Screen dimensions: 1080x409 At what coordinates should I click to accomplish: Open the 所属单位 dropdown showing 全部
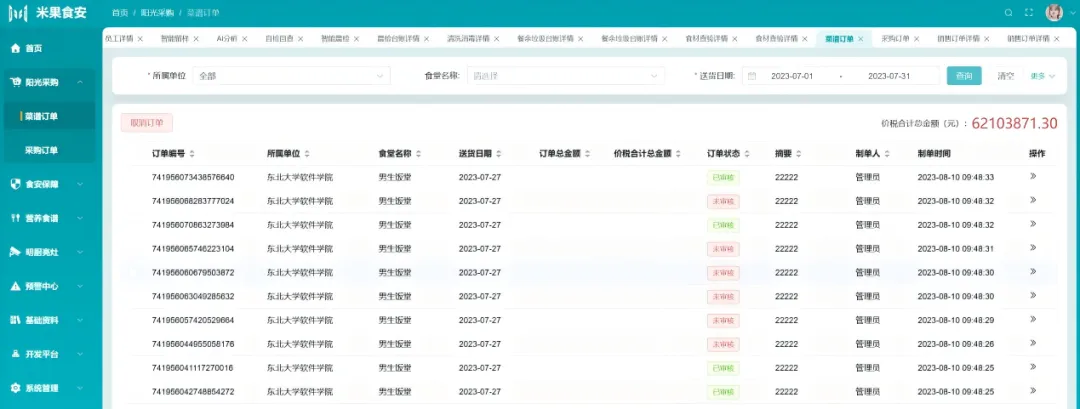[x=291, y=76]
